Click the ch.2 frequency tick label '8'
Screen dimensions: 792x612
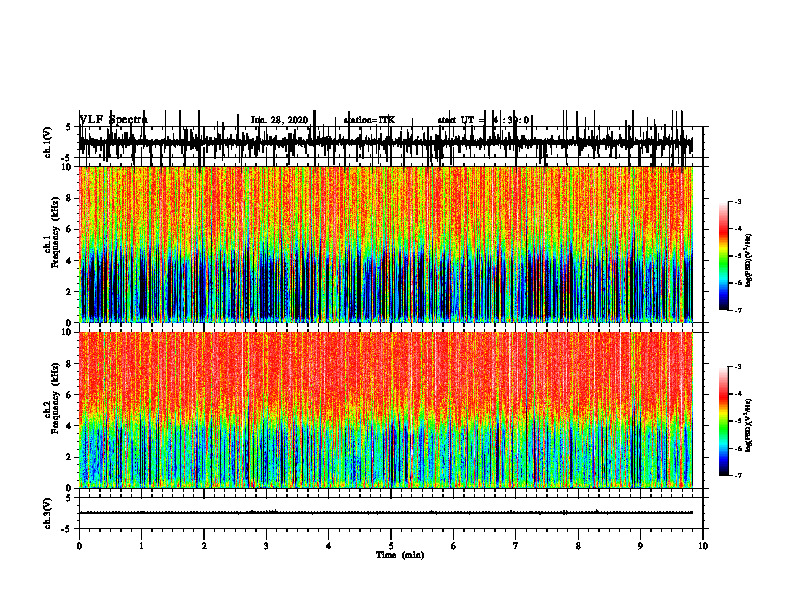point(70,364)
